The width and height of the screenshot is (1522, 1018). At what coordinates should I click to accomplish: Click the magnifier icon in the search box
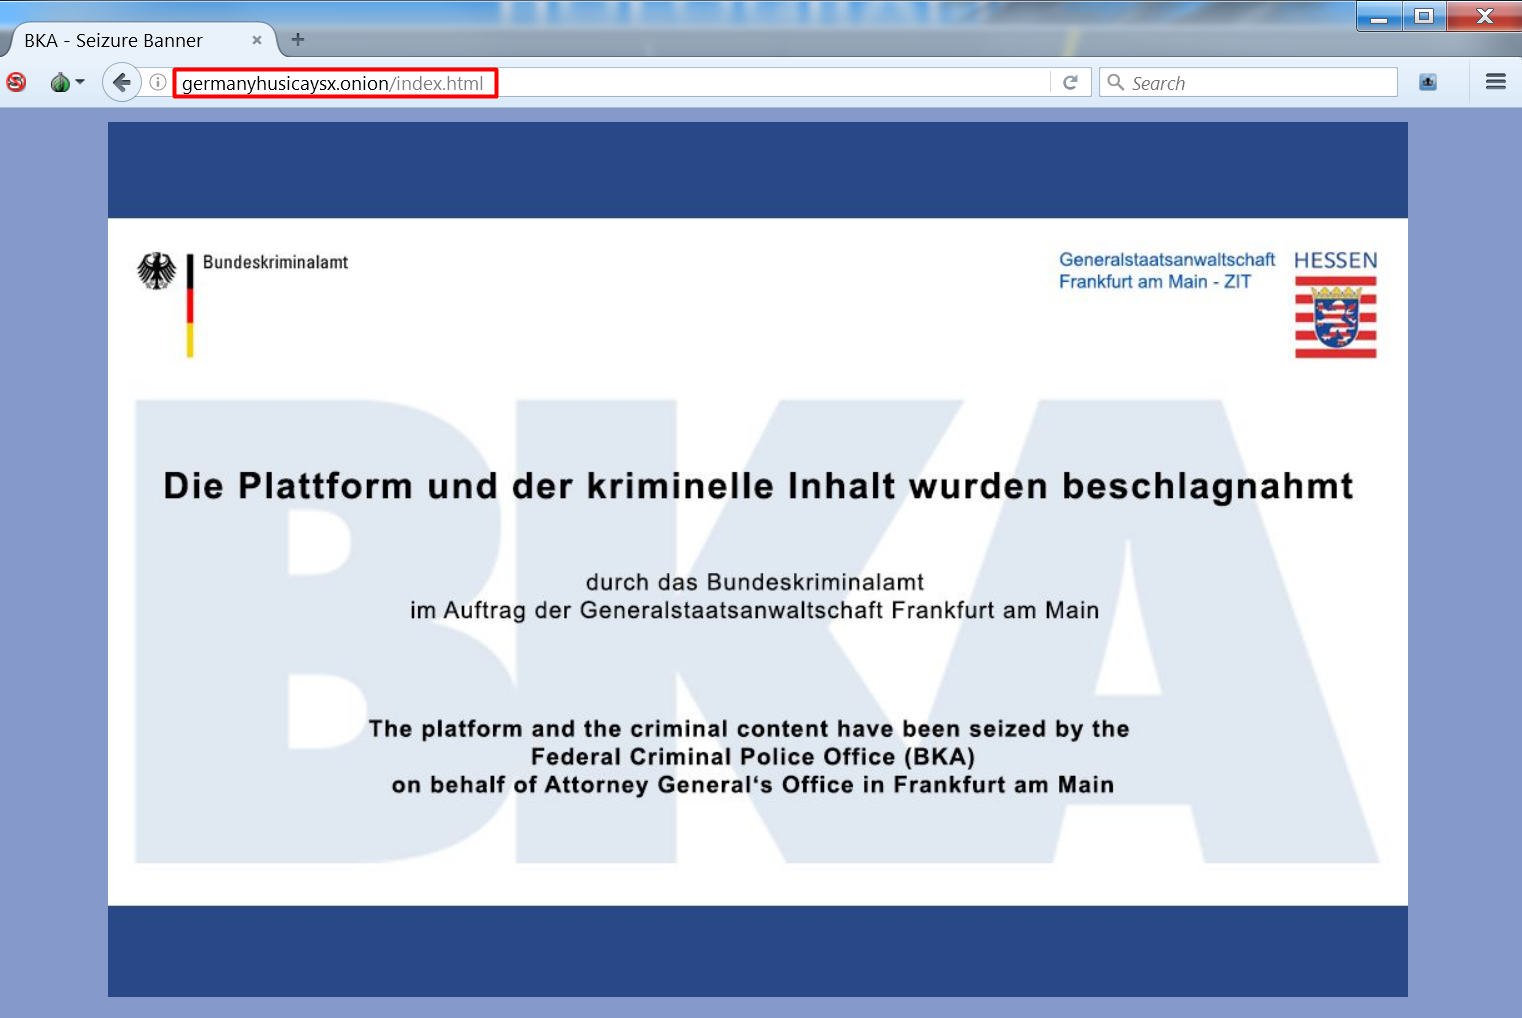(1116, 83)
